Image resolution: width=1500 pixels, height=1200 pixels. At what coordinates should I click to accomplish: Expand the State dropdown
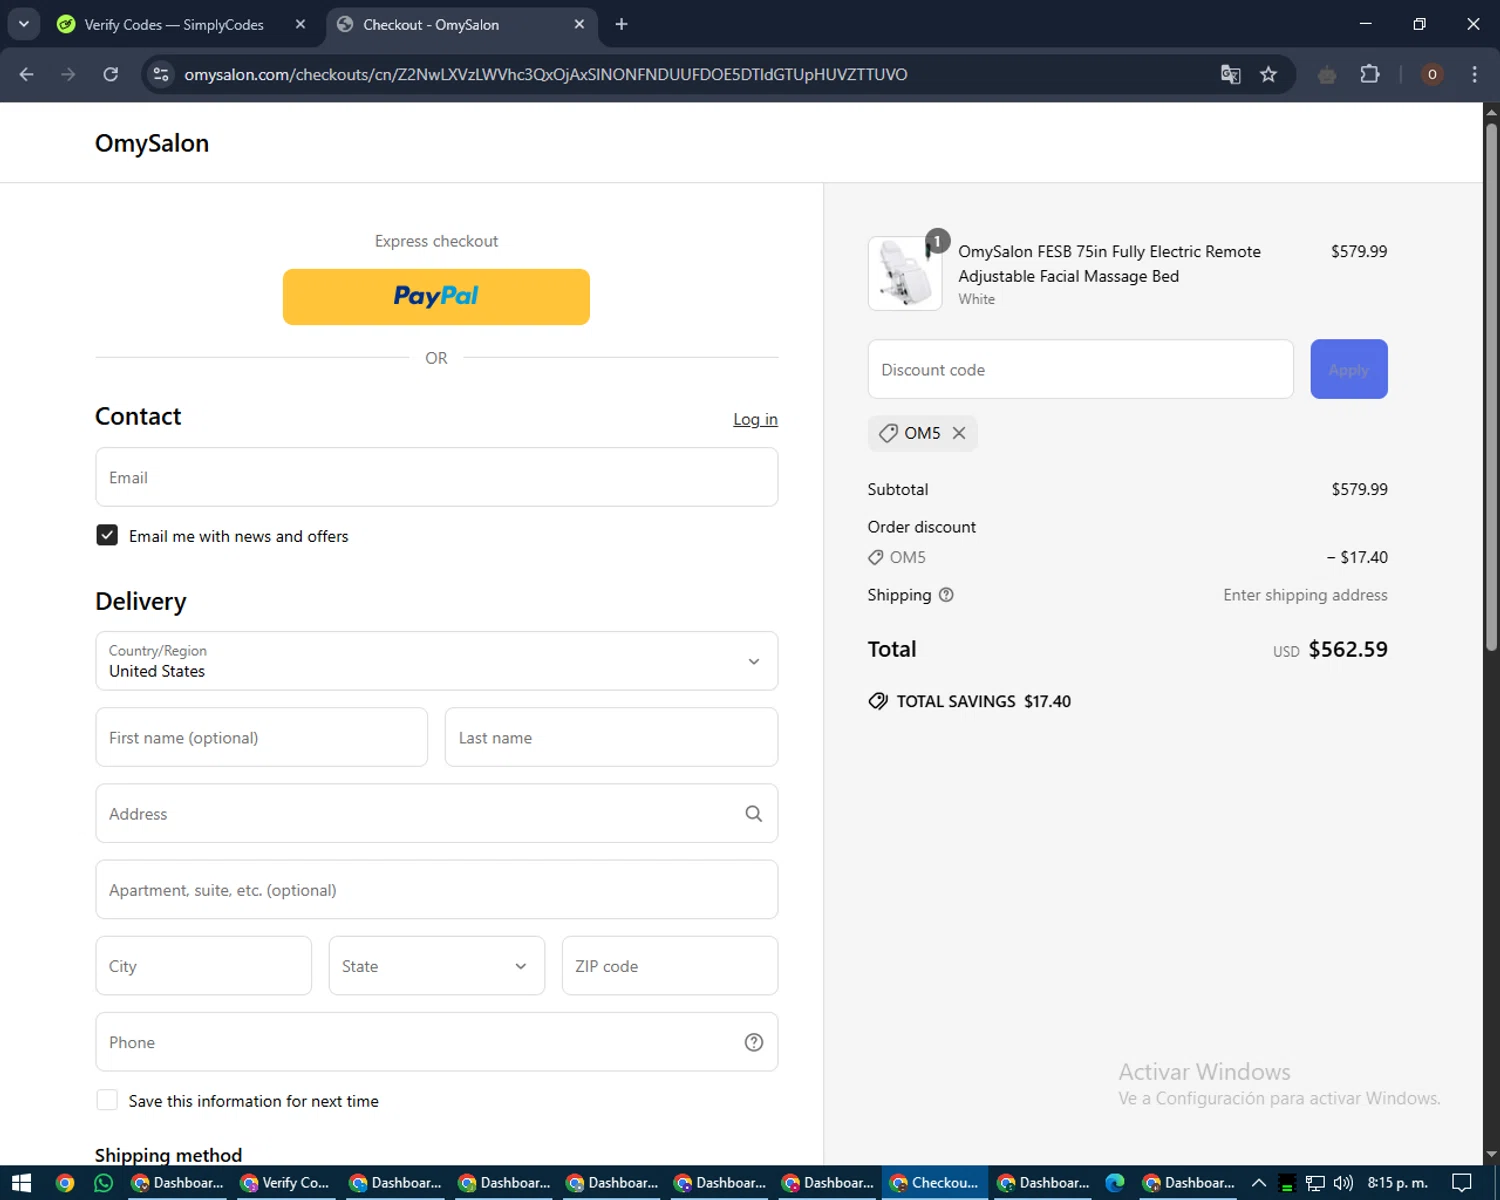pyautogui.click(x=437, y=966)
